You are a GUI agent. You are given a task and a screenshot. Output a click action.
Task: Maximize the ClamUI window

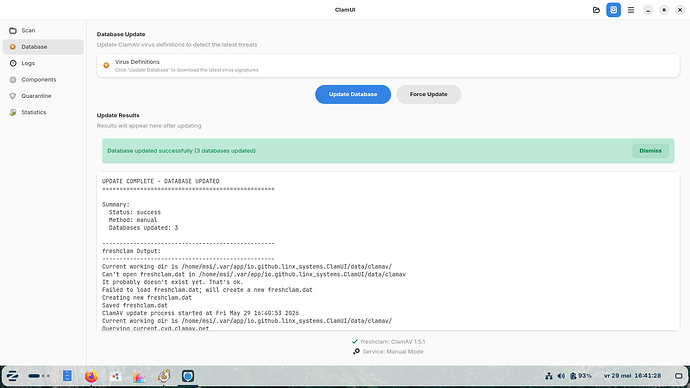664,10
